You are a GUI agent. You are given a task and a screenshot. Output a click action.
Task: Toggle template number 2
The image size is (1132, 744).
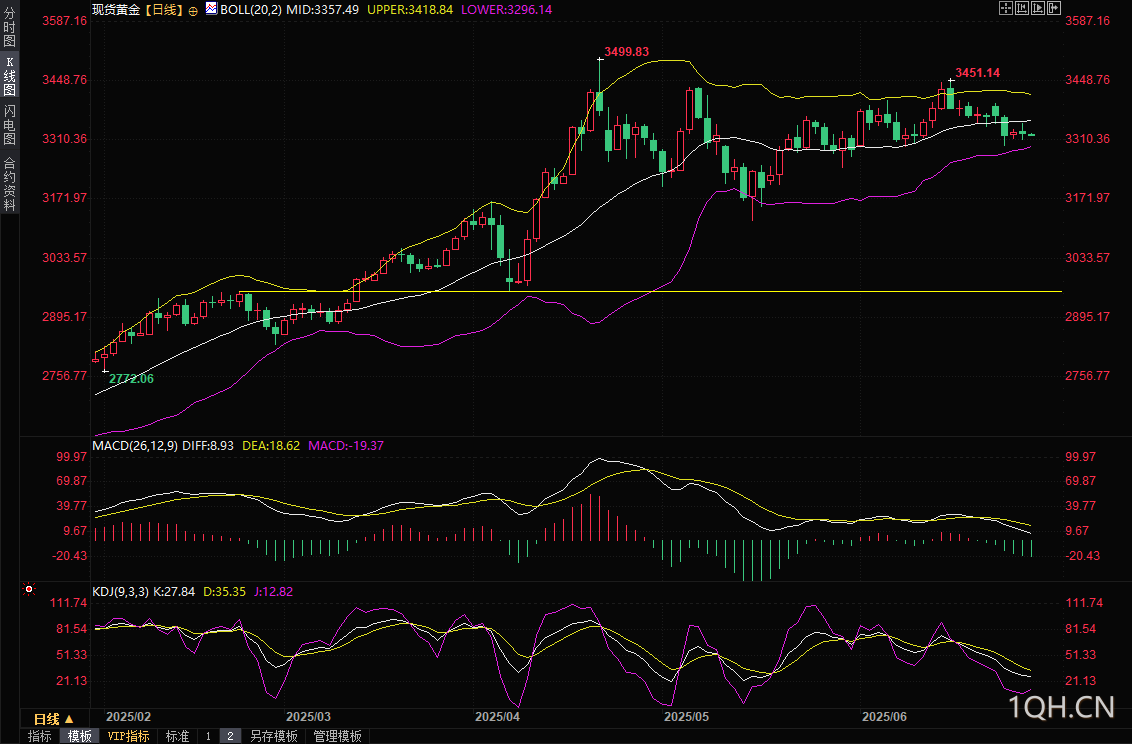click(230, 736)
